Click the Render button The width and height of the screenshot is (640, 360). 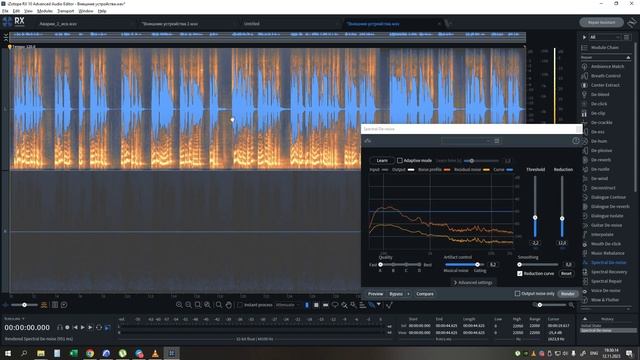[568, 294]
